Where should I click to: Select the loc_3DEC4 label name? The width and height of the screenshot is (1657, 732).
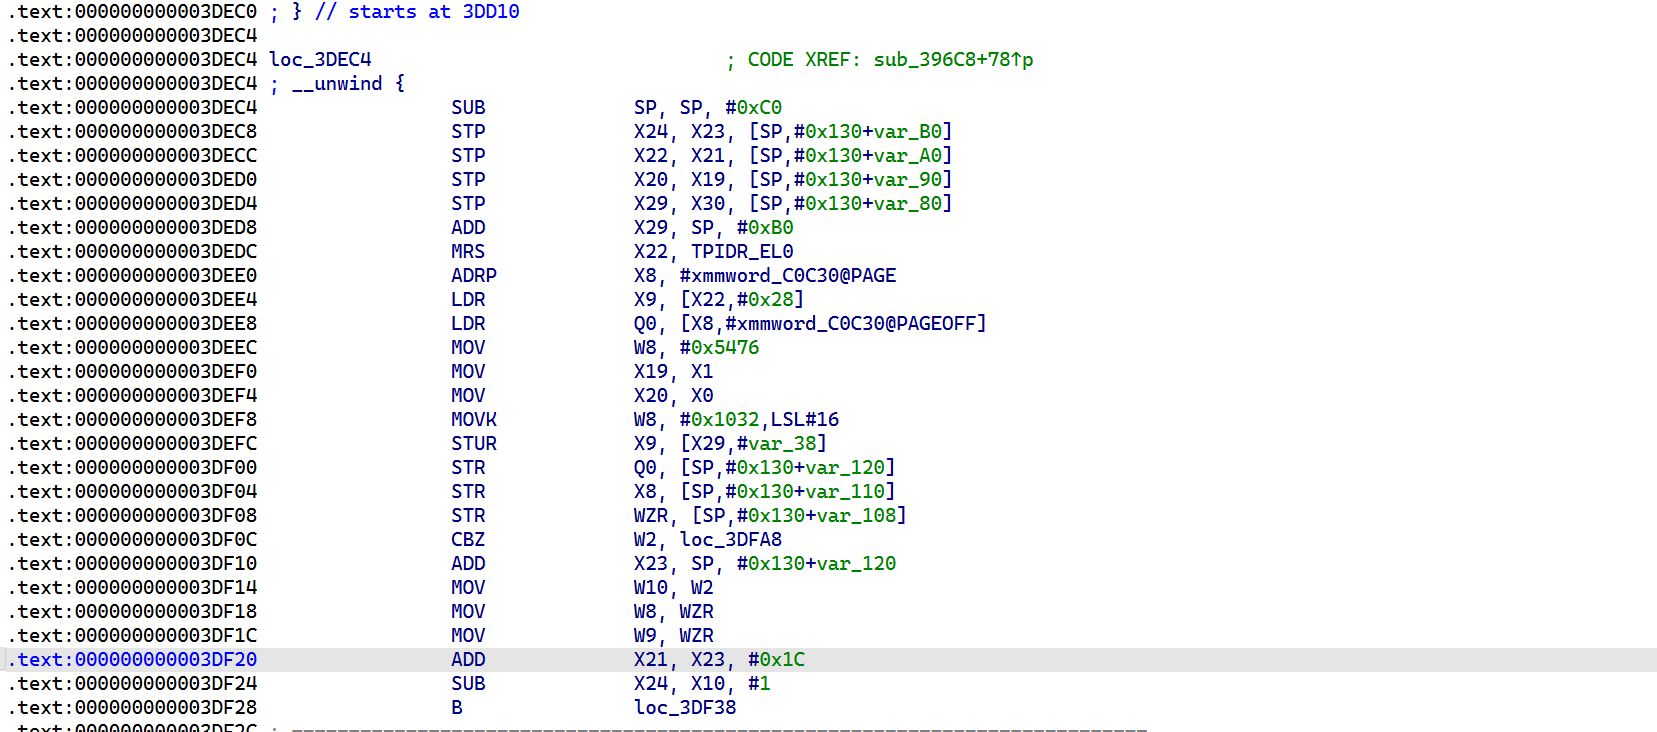(x=320, y=60)
